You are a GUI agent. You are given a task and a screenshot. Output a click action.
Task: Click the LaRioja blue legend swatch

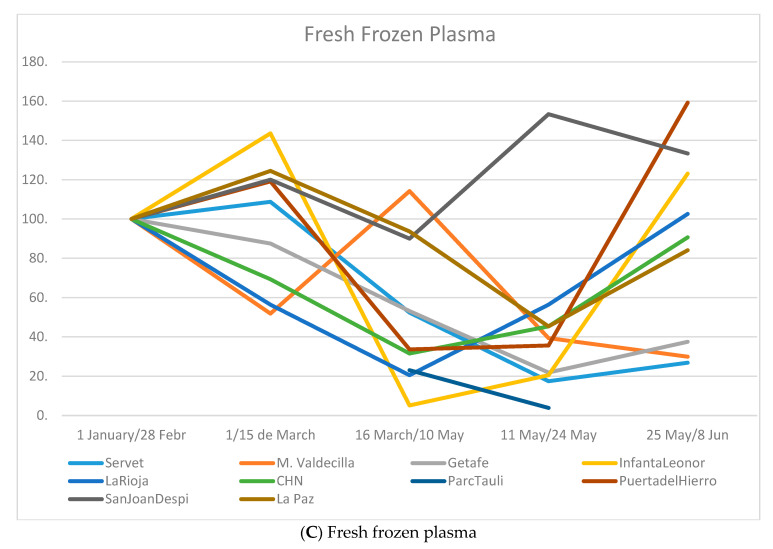coord(86,481)
